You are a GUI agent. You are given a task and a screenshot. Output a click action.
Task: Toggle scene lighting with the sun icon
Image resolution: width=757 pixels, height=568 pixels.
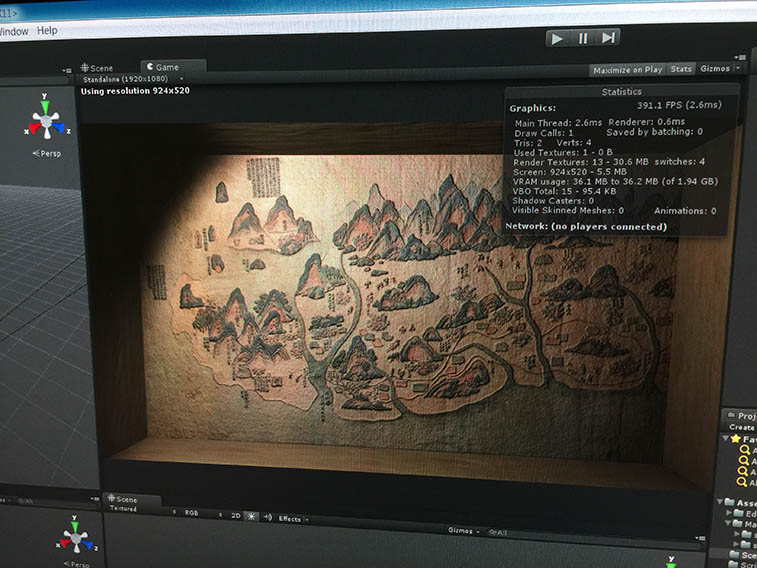click(x=251, y=516)
